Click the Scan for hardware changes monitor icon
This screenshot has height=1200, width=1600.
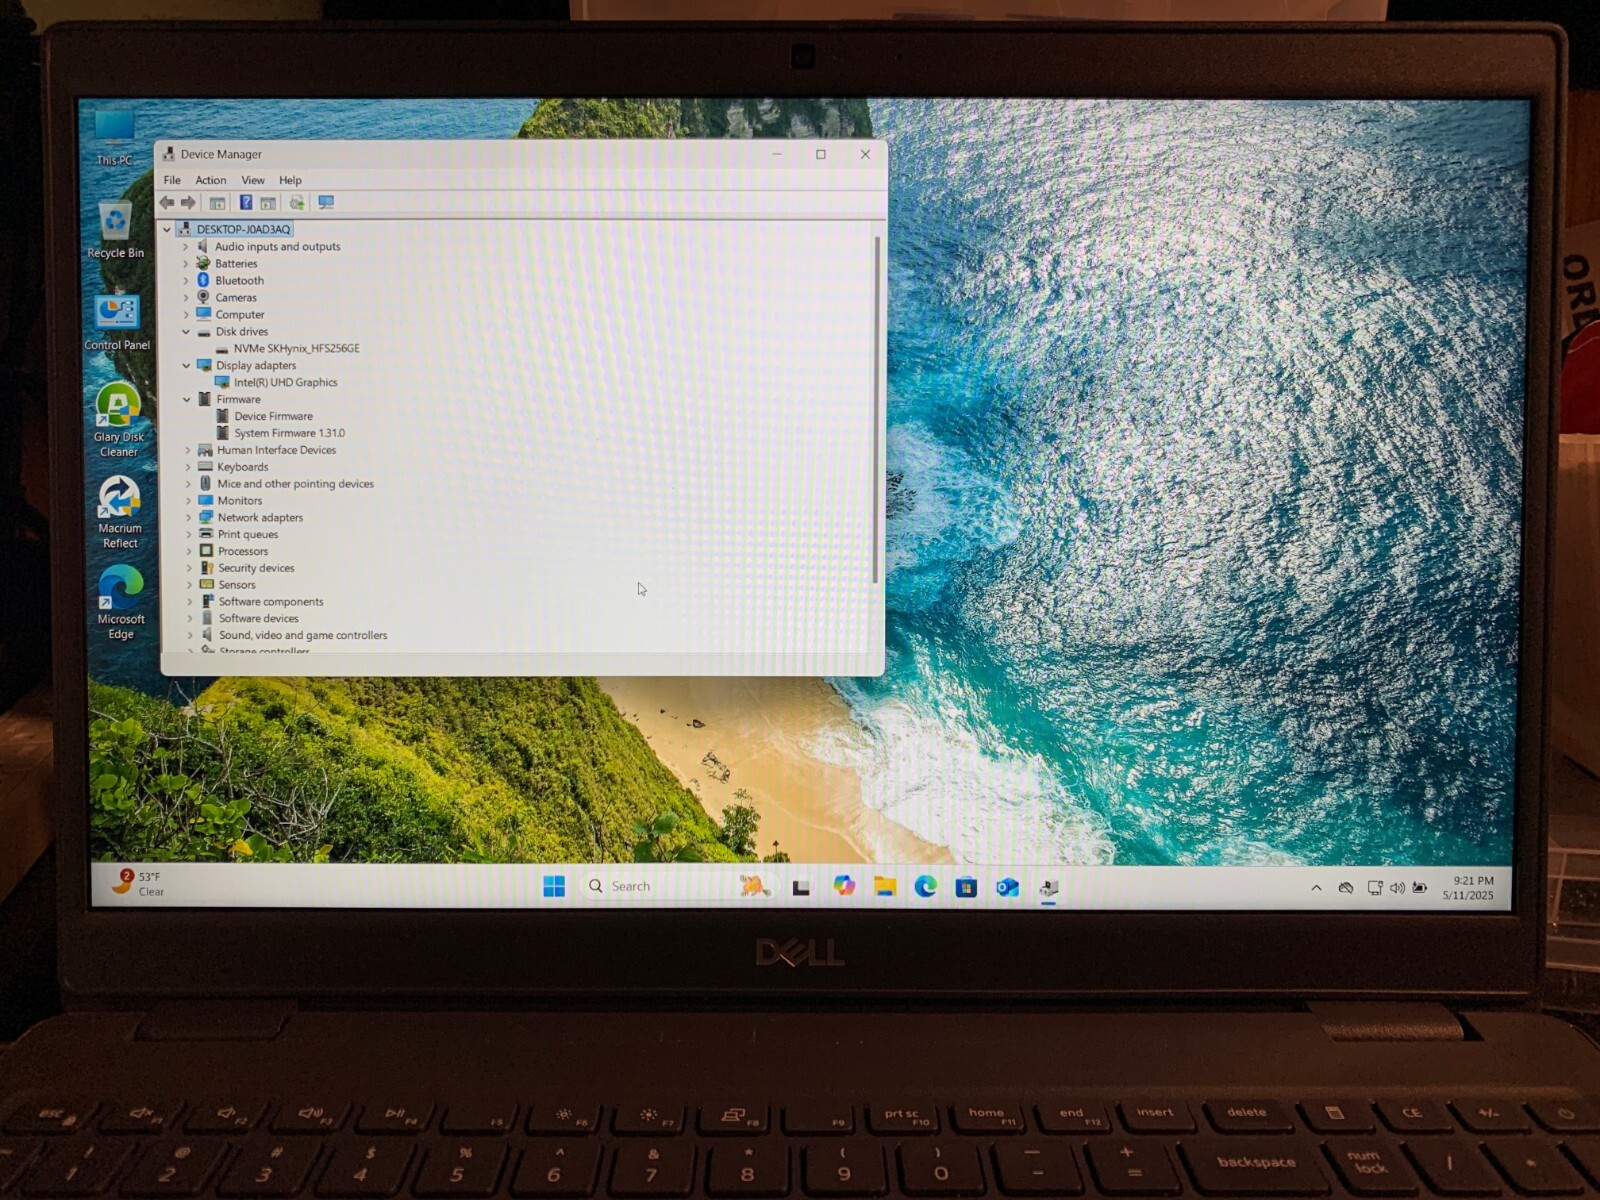coord(326,203)
